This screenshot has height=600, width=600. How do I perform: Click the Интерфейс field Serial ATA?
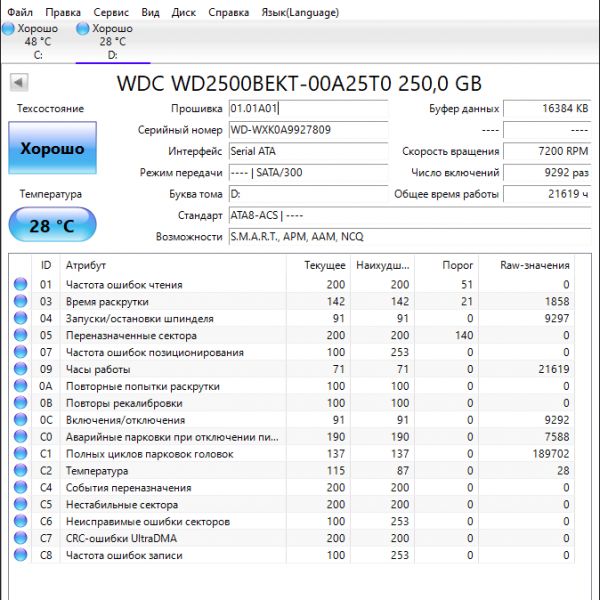[308, 151]
